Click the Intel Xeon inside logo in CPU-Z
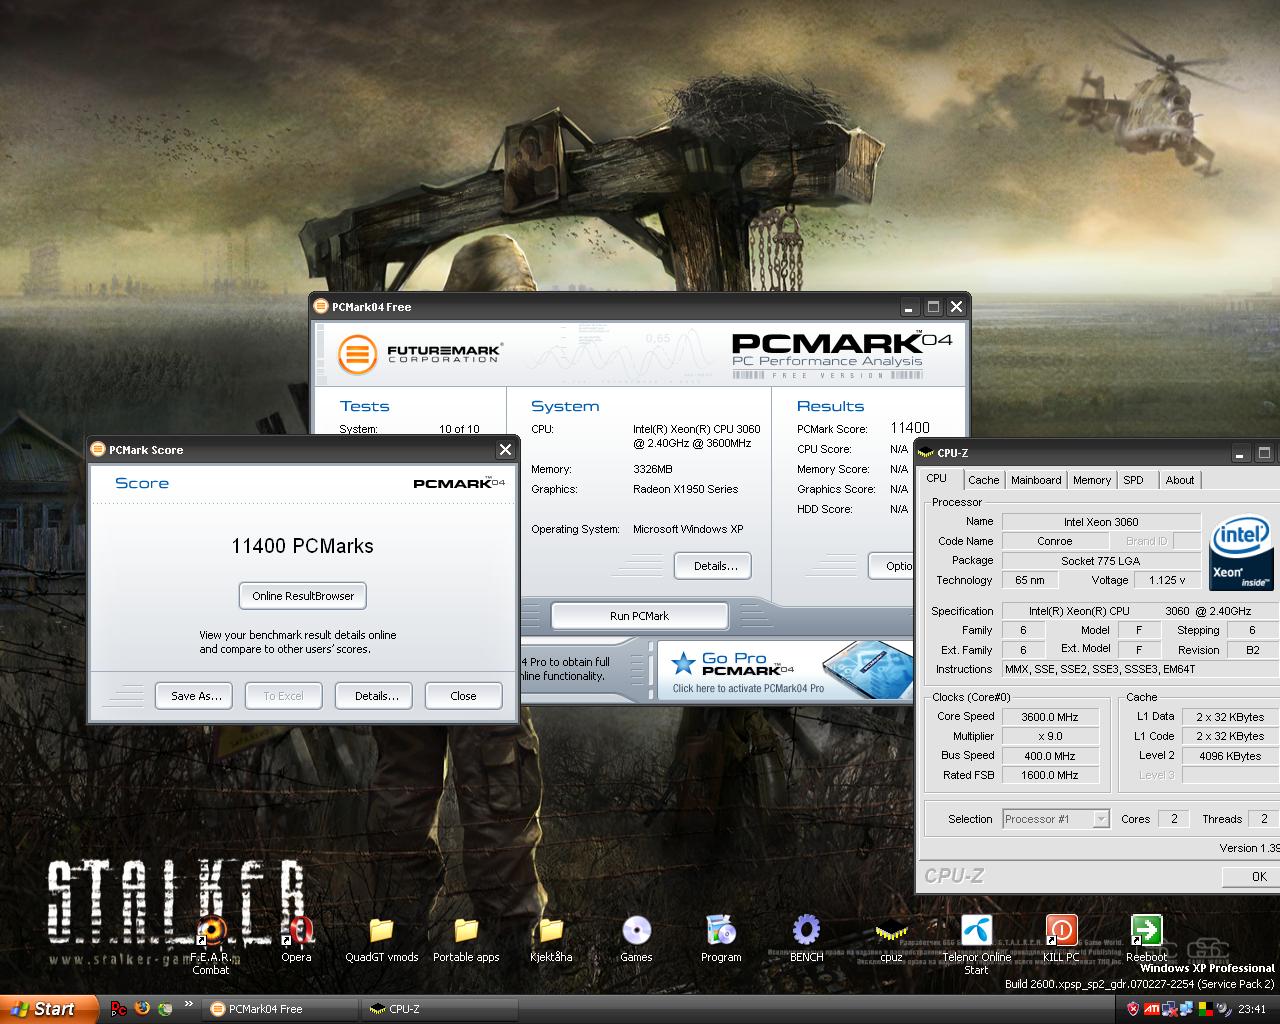This screenshot has height=1024, width=1280. click(x=1241, y=553)
